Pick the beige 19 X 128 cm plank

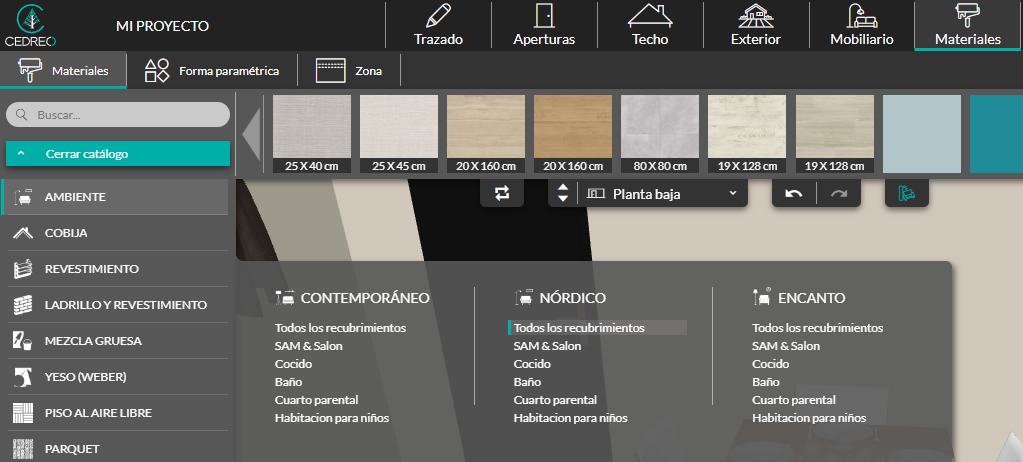coord(834,134)
